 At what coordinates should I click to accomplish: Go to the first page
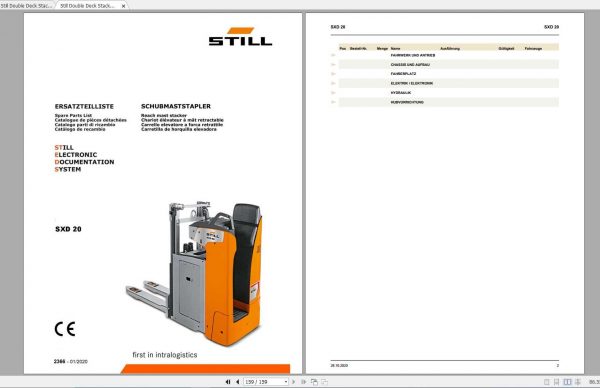pyautogui.click(x=228, y=382)
